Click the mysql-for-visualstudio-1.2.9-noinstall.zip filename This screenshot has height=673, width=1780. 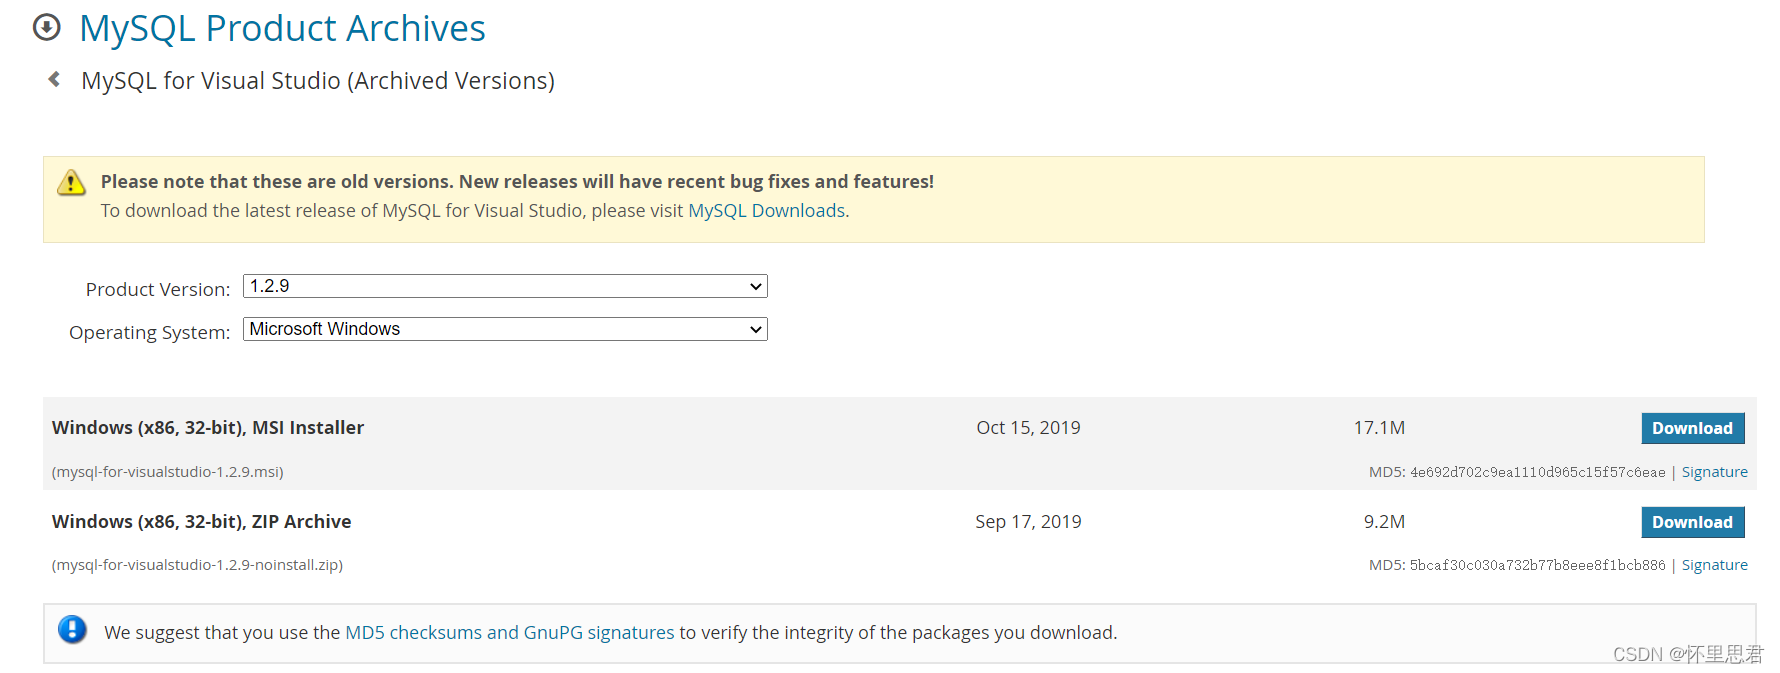click(197, 565)
